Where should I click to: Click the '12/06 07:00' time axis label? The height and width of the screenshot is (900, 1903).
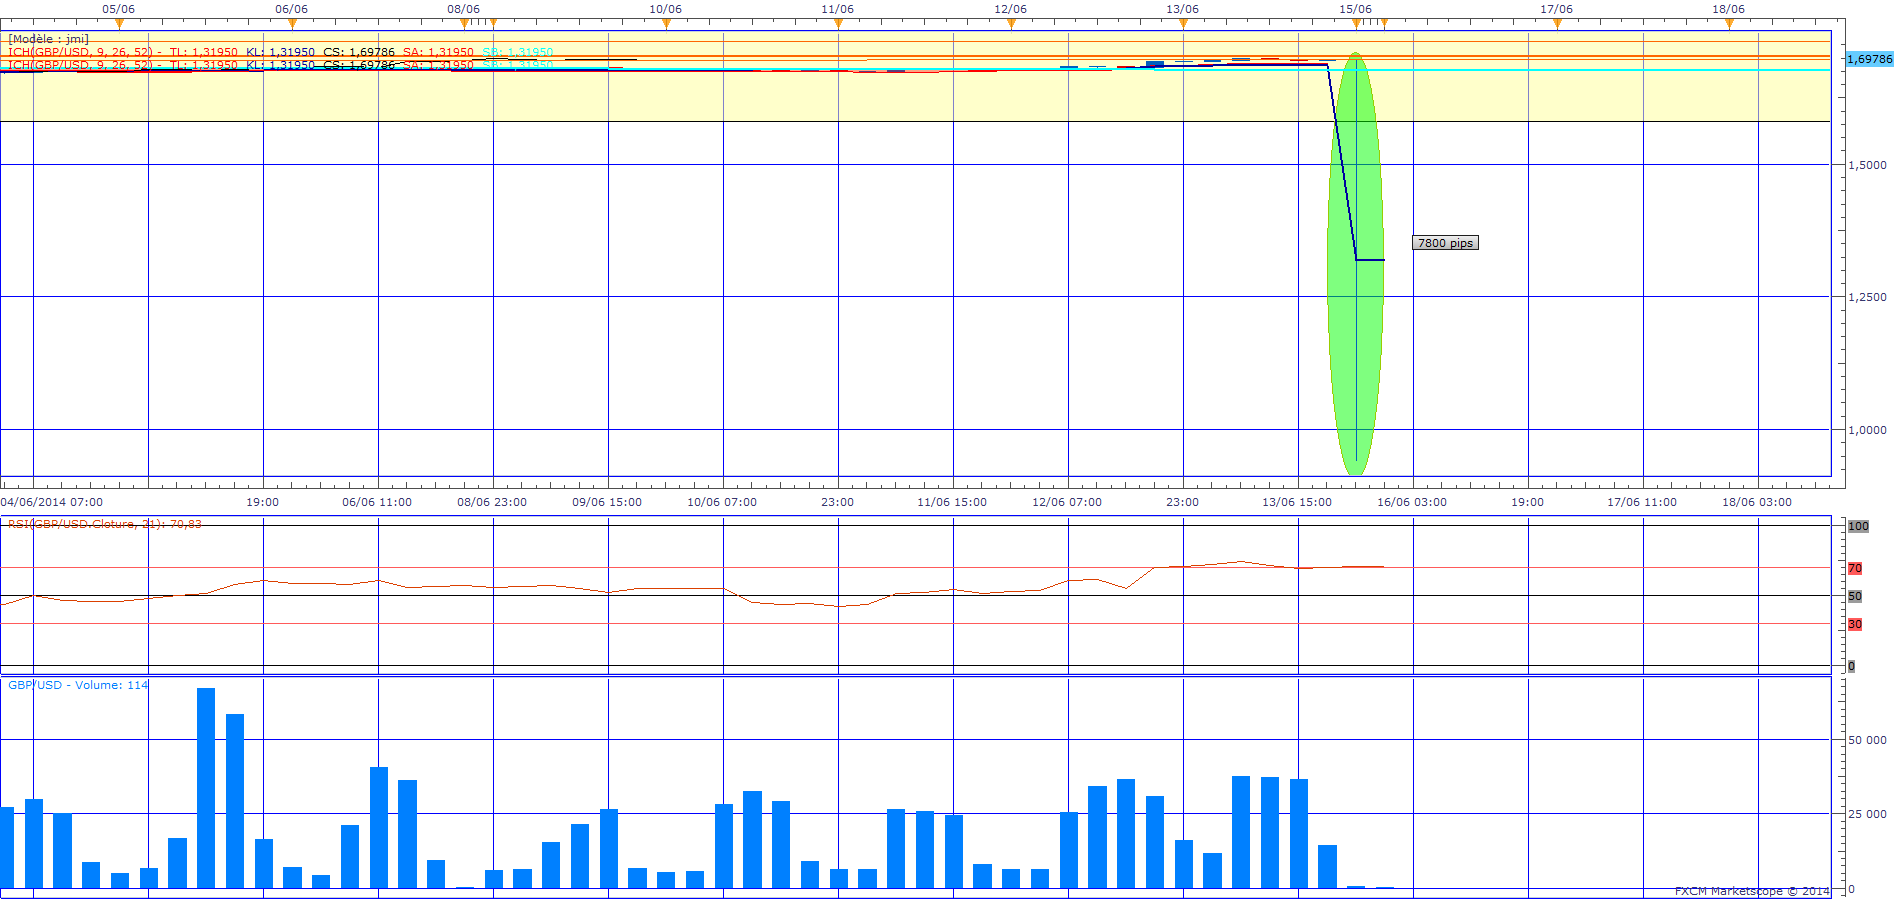1067,502
